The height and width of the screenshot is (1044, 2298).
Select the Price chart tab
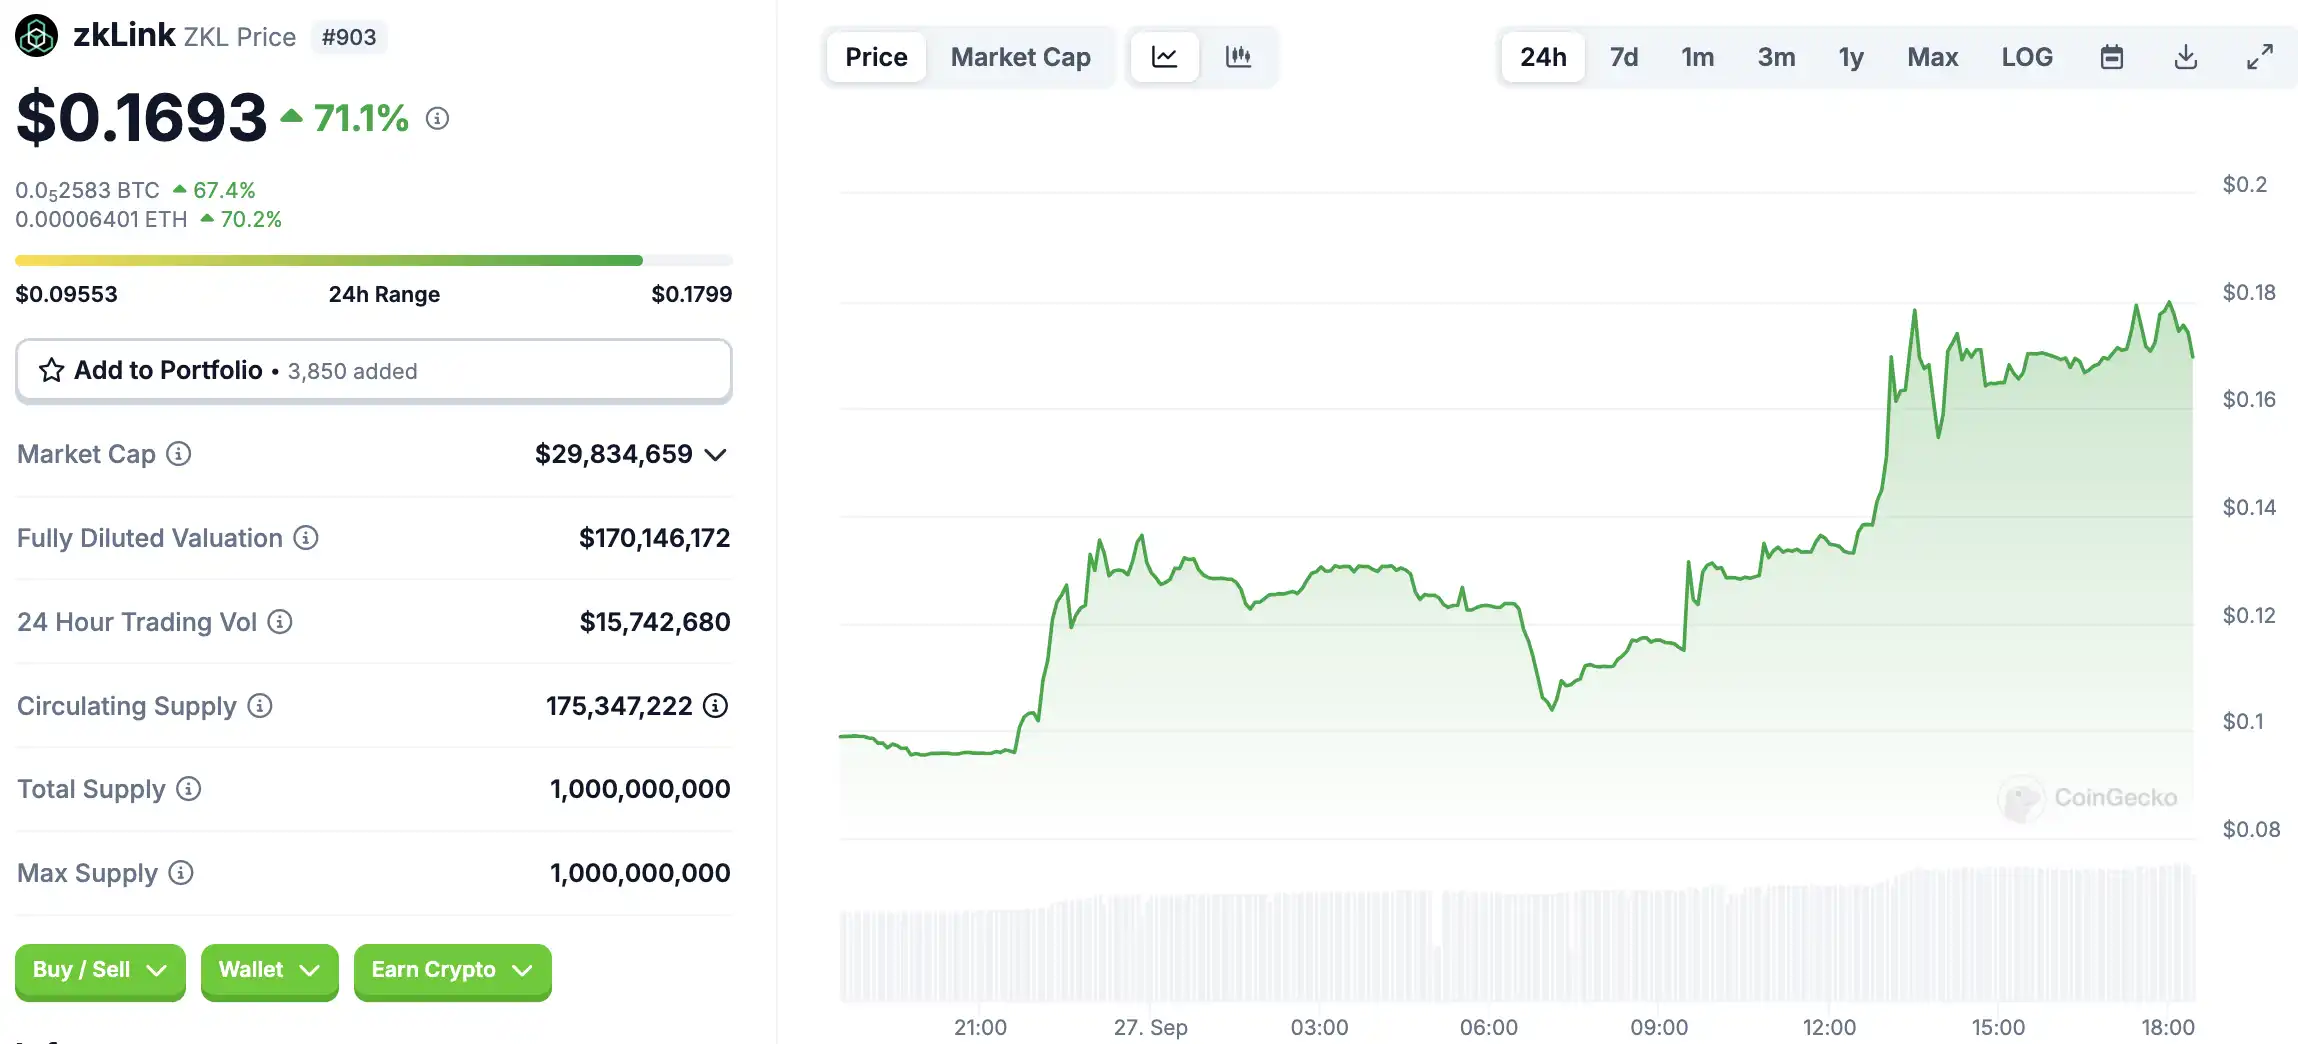[x=876, y=57]
